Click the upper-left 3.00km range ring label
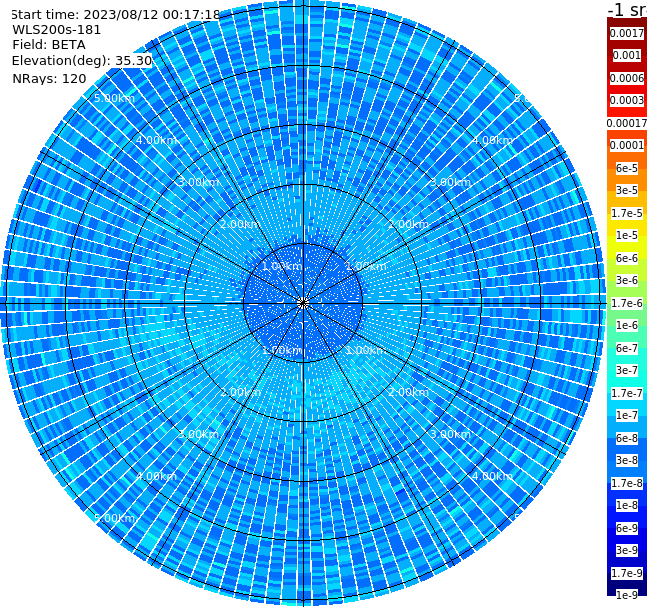647x607 pixels. pos(198,182)
